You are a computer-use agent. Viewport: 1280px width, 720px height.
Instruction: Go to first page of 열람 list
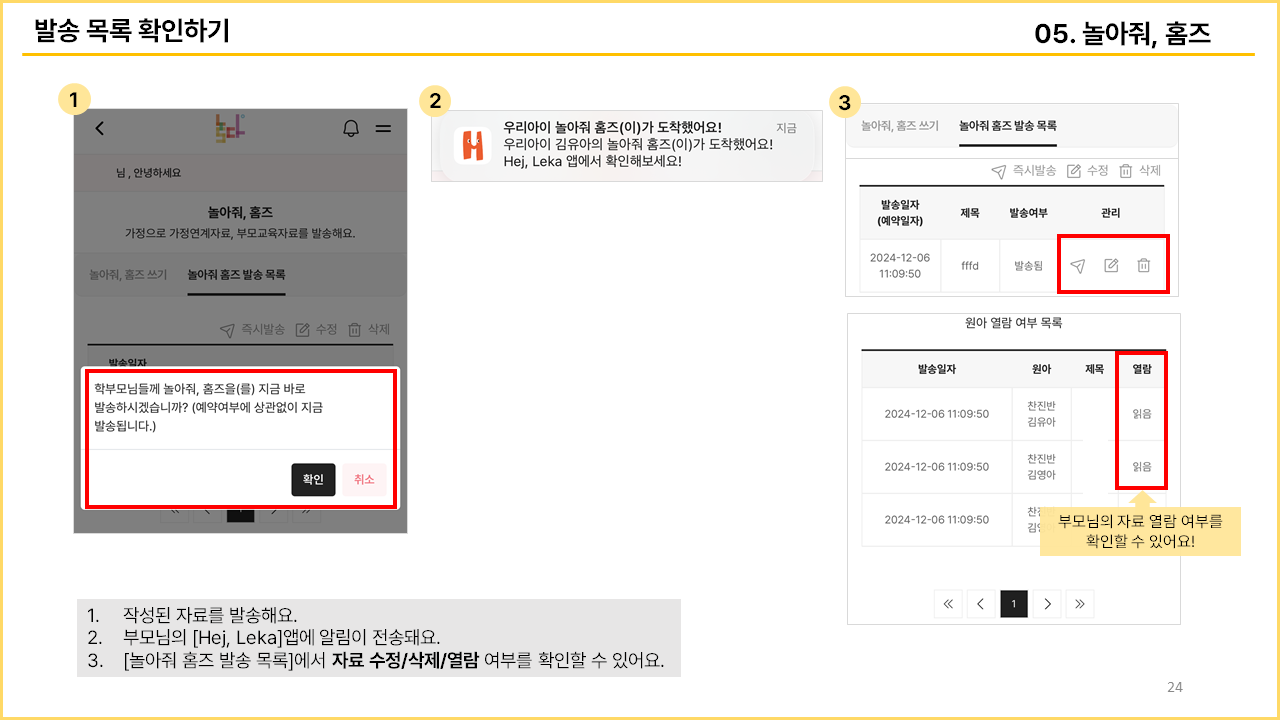948,604
